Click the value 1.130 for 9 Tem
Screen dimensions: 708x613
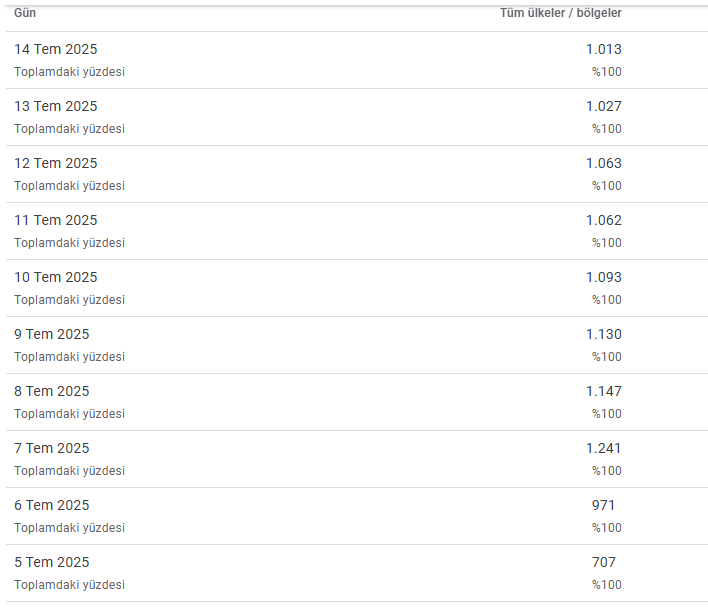(604, 334)
